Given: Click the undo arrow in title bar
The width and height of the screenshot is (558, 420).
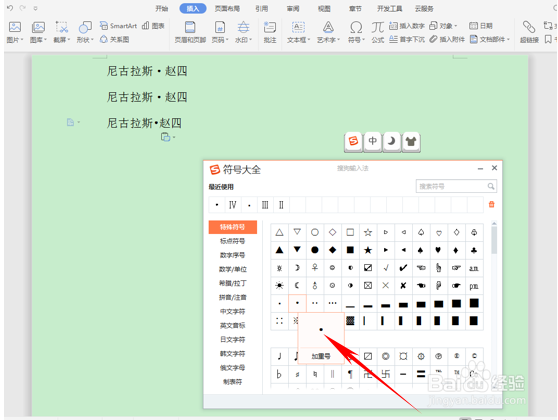Looking at the screenshot, I should click(10, 7).
